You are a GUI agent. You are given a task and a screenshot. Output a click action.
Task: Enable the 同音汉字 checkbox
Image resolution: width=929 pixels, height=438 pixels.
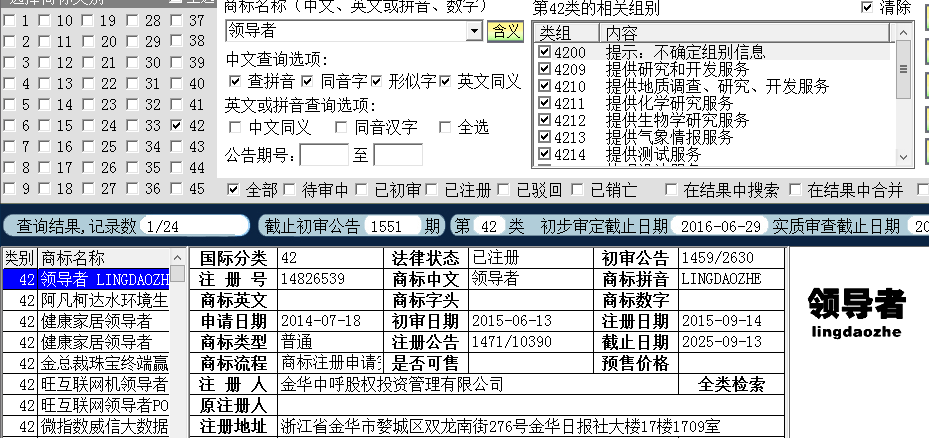(x=341, y=127)
